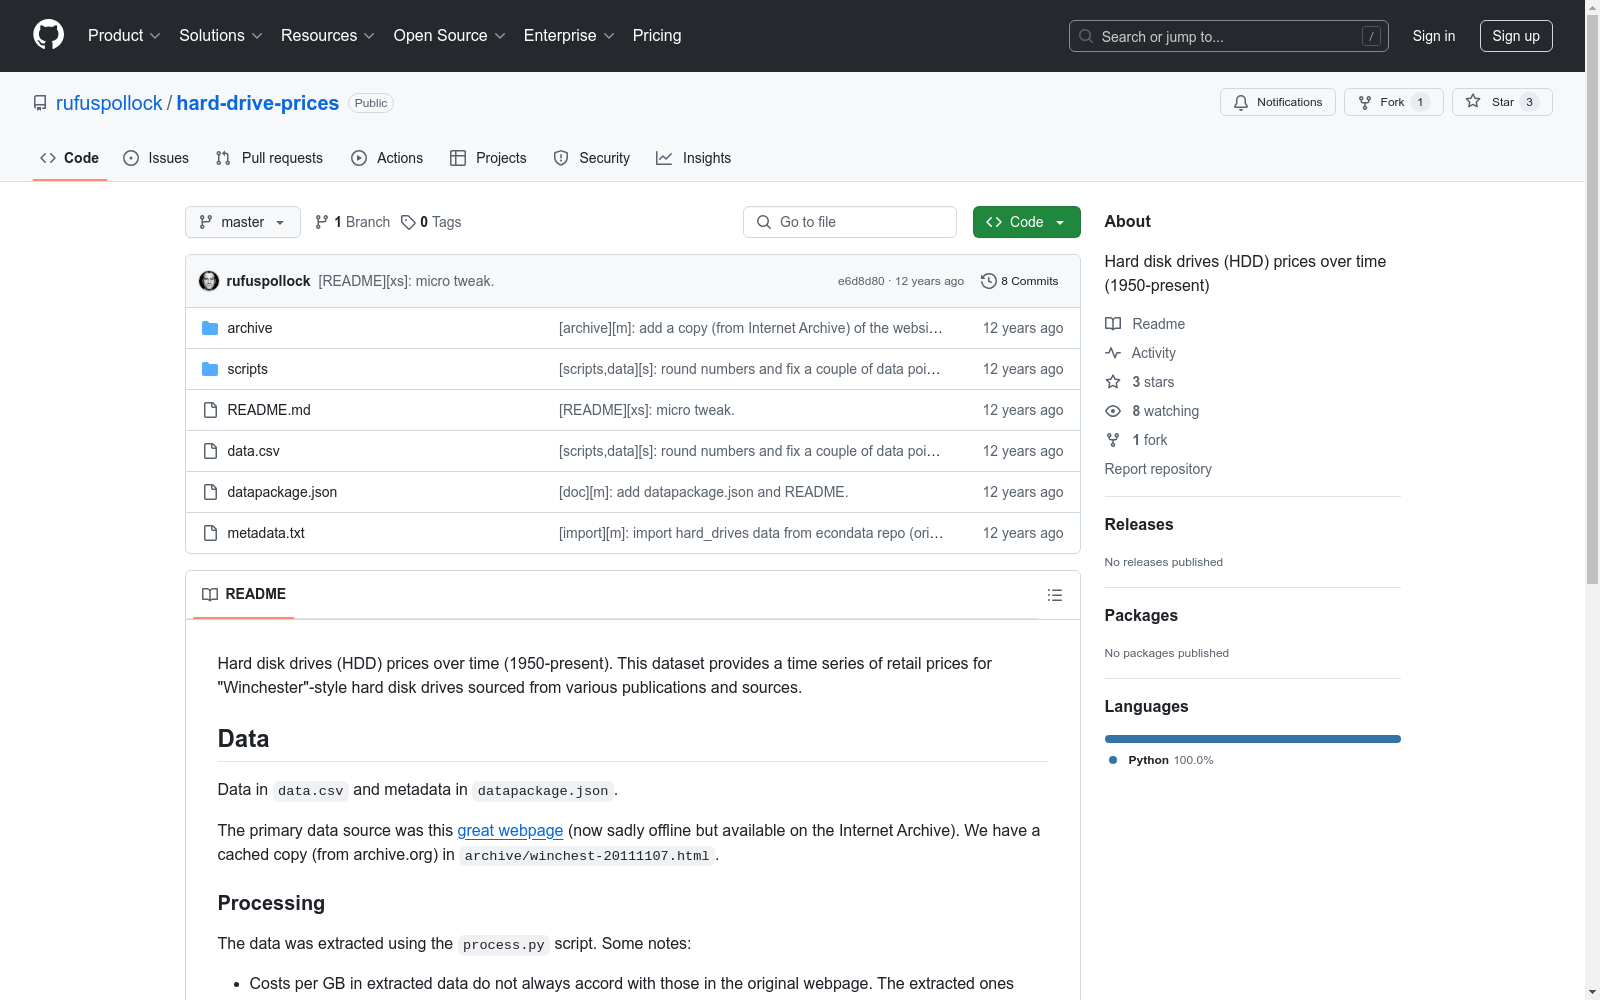Open the green Code dropdown
This screenshot has height=1000, width=1600.
[x=1027, y=222]
